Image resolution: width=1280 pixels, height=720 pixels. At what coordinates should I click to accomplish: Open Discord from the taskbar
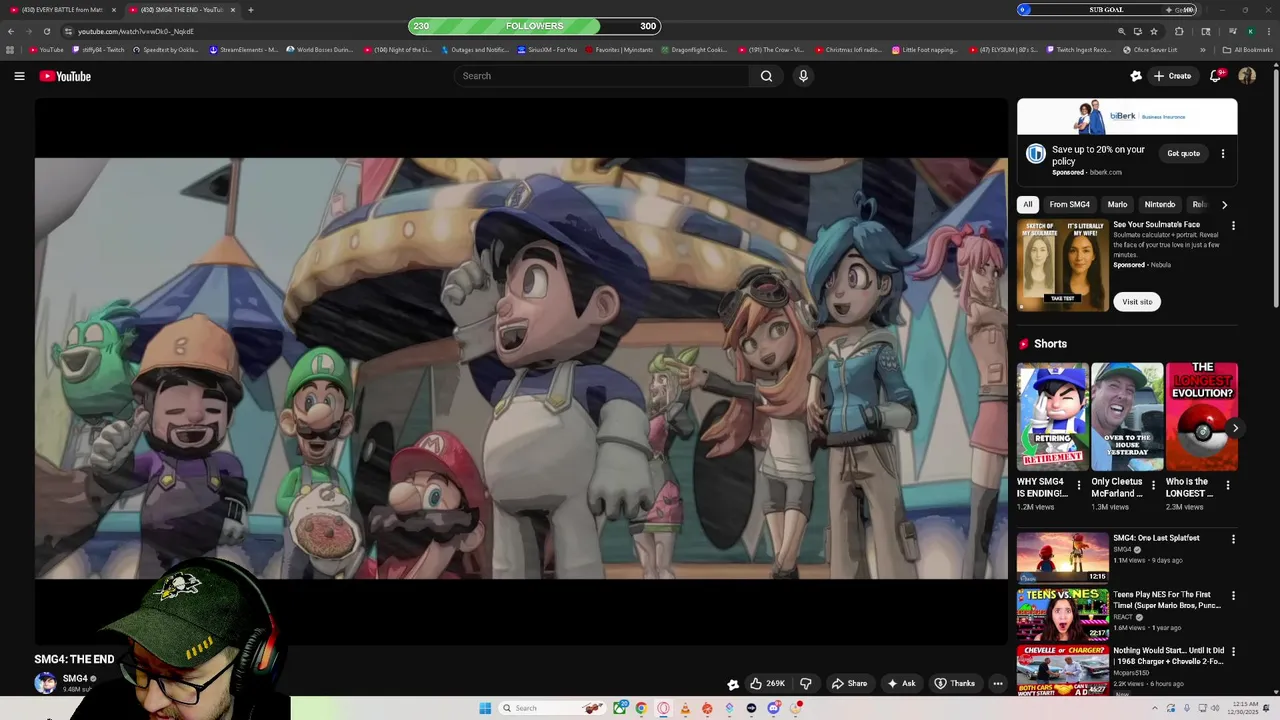(773, 708)
